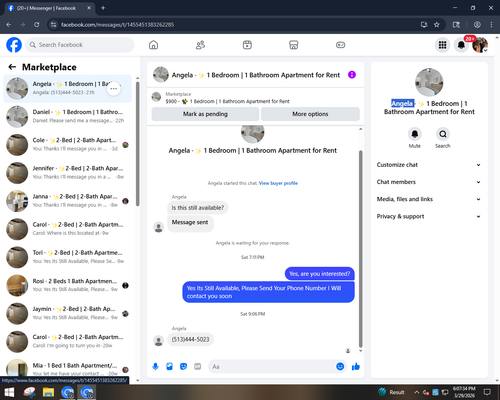Choose a sticker icon in composer
This screenshot has height=400, width=500.
pos(183,367)
